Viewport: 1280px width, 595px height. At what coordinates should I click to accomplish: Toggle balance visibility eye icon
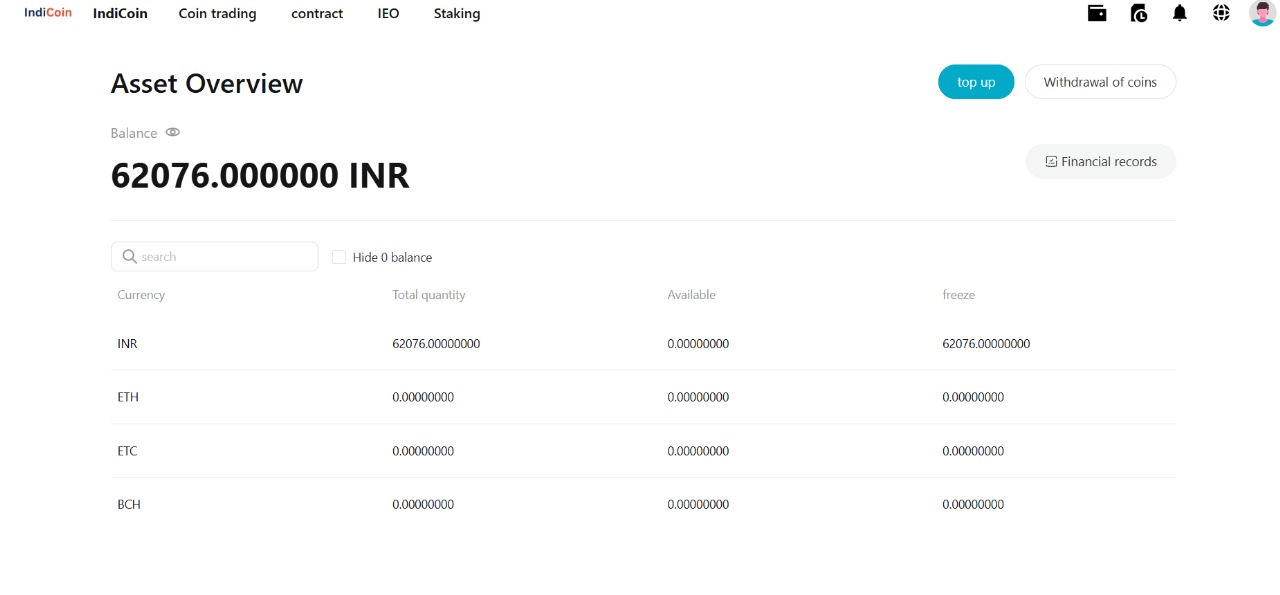point(173,132)
